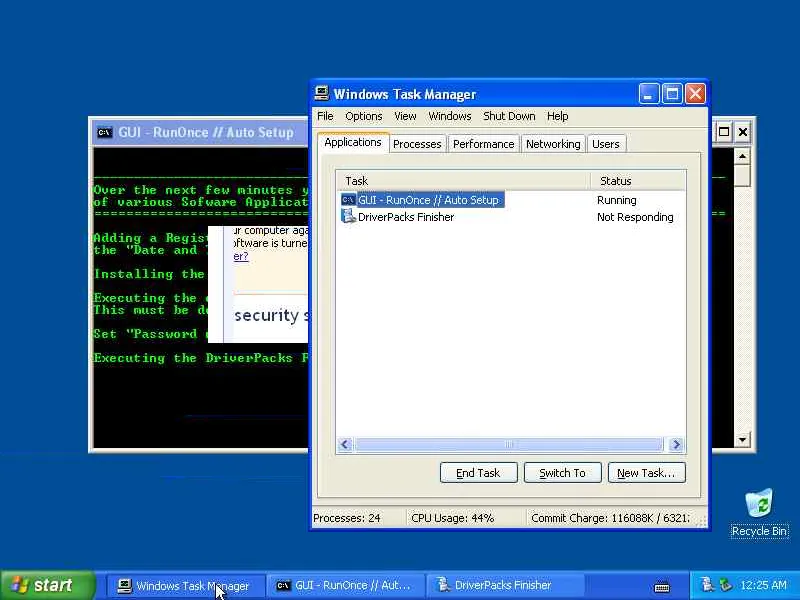The image size is (800, 600).
Task: Open the Options menu
Action: pyautogui.click(x=364, y=116)
